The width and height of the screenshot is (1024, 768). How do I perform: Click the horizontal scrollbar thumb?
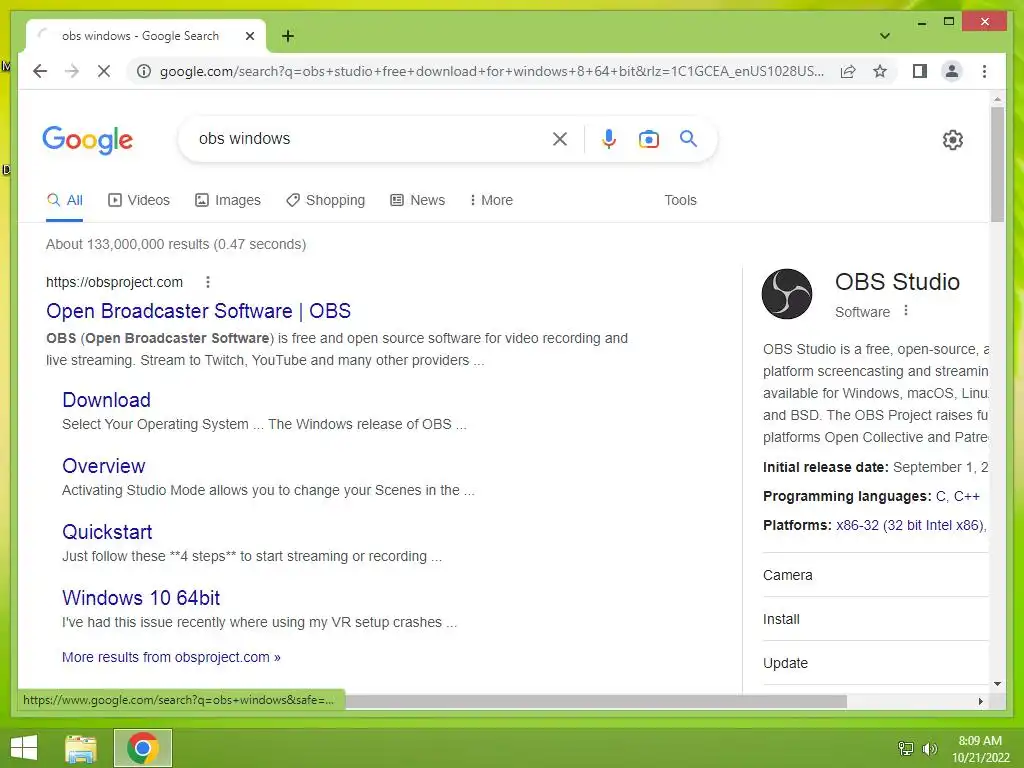[596, 701]
